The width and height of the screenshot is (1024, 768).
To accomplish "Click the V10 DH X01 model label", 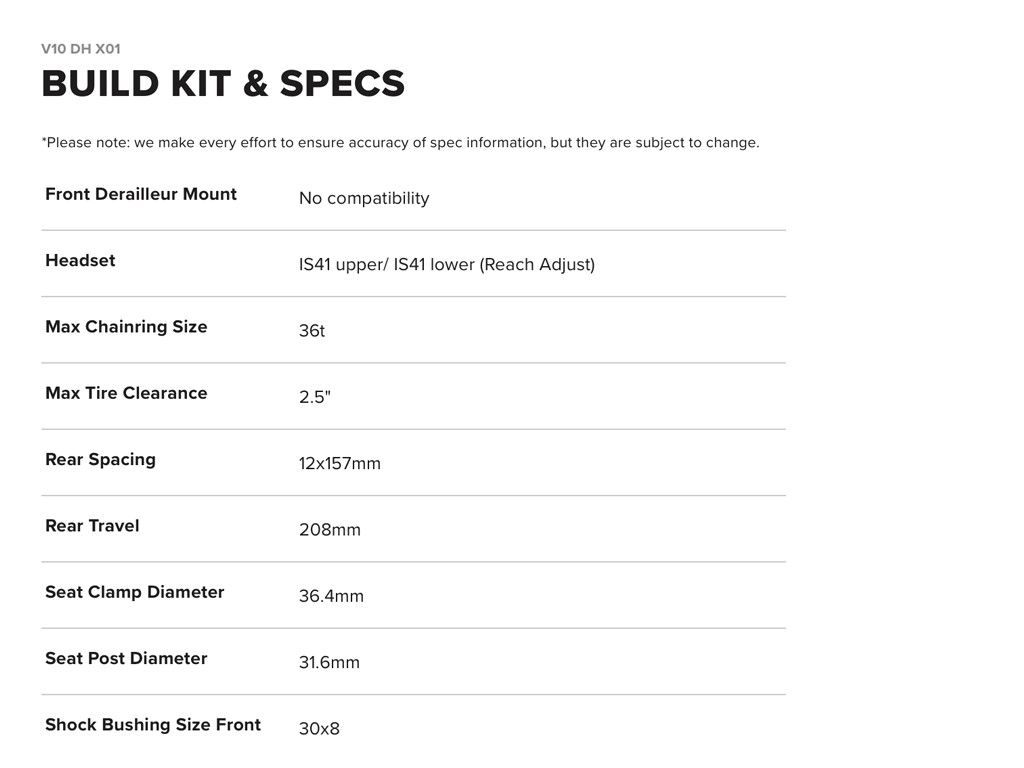I will (81, 49).
